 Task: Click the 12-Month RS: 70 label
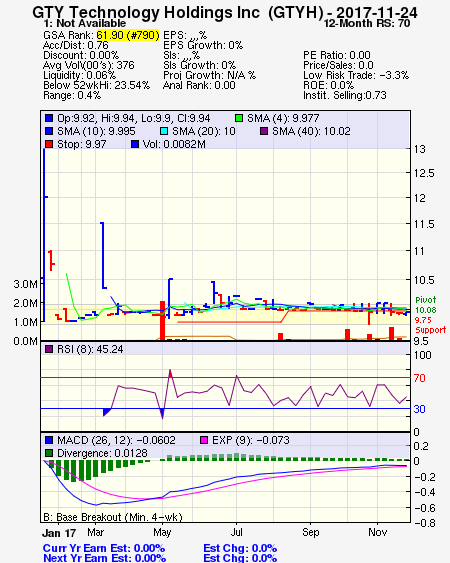(x=367, y=23)
